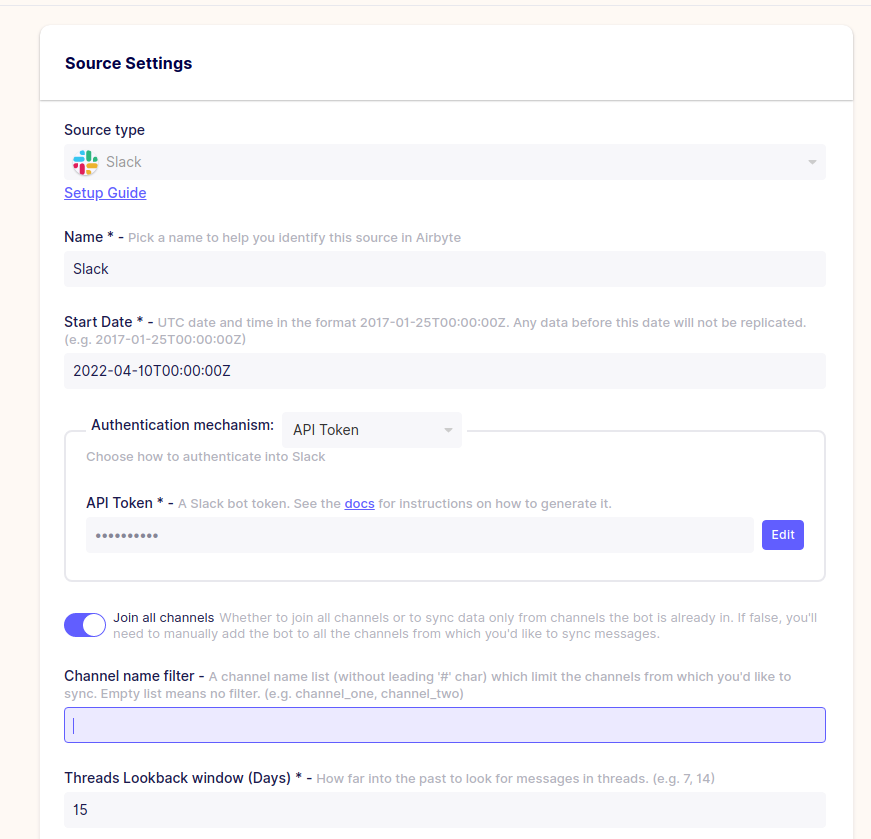
Task: Open the Setup Guide link
Action: (105, 193)
